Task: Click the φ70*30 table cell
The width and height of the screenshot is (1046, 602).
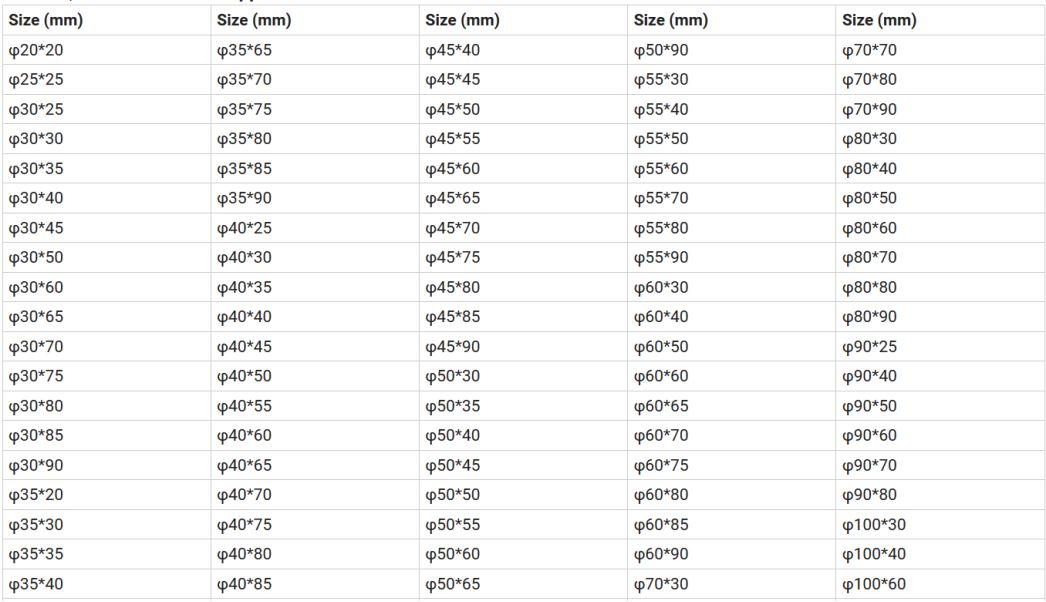Action: tap(731, 584)
